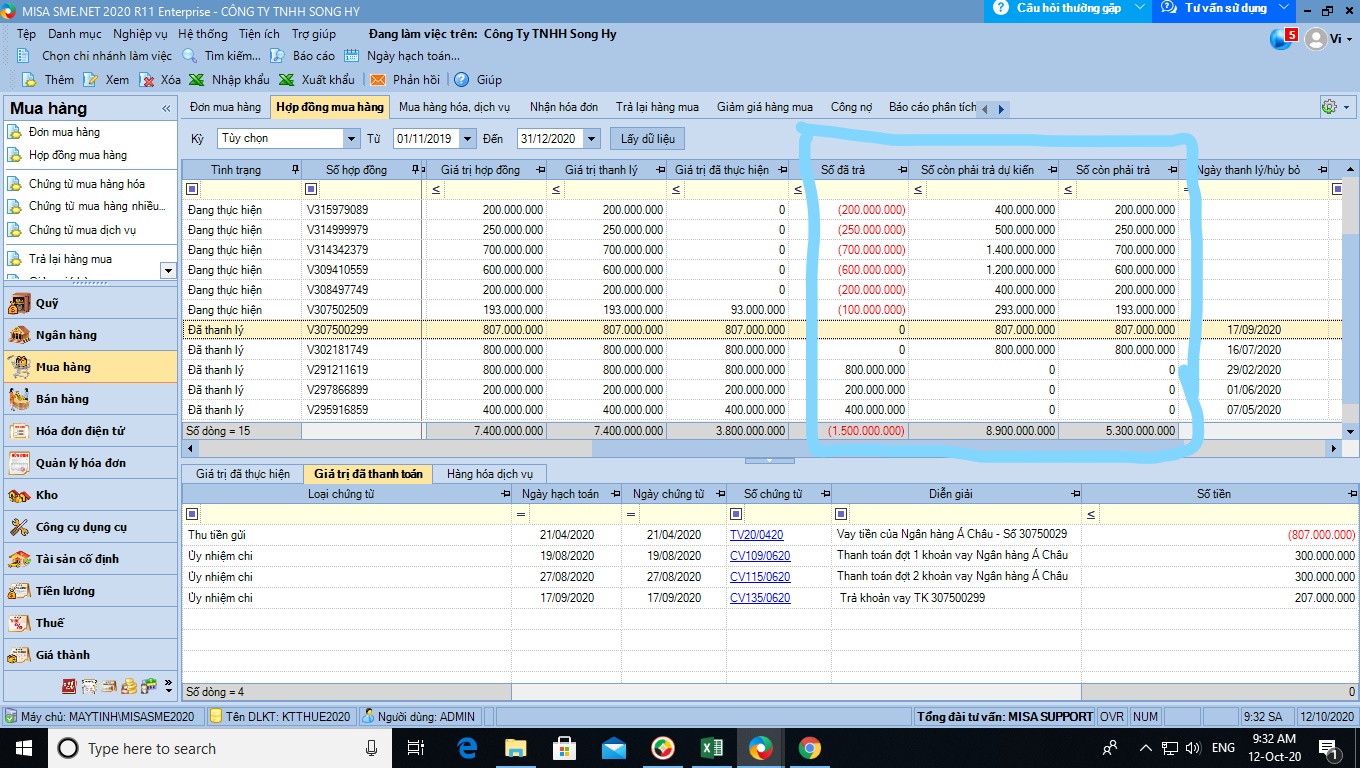Viewport: 1360px width, 768px height.
Task: Open Chrome from the Windows taskbar
Action: [810, 748]
